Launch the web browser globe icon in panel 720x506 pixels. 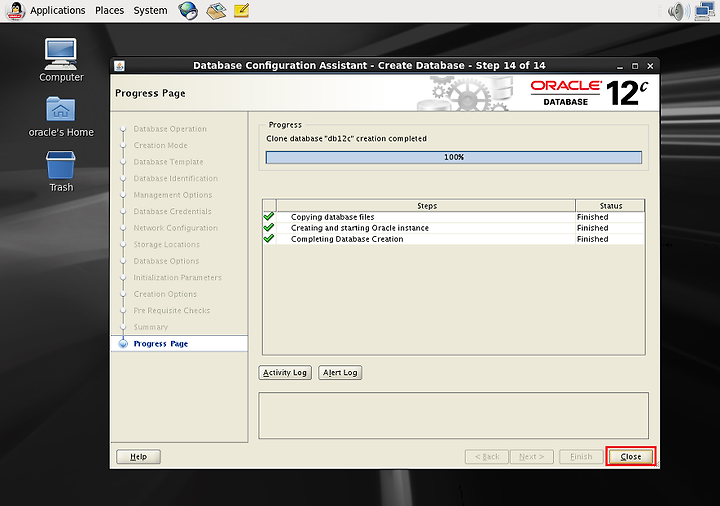click(188, 10)
